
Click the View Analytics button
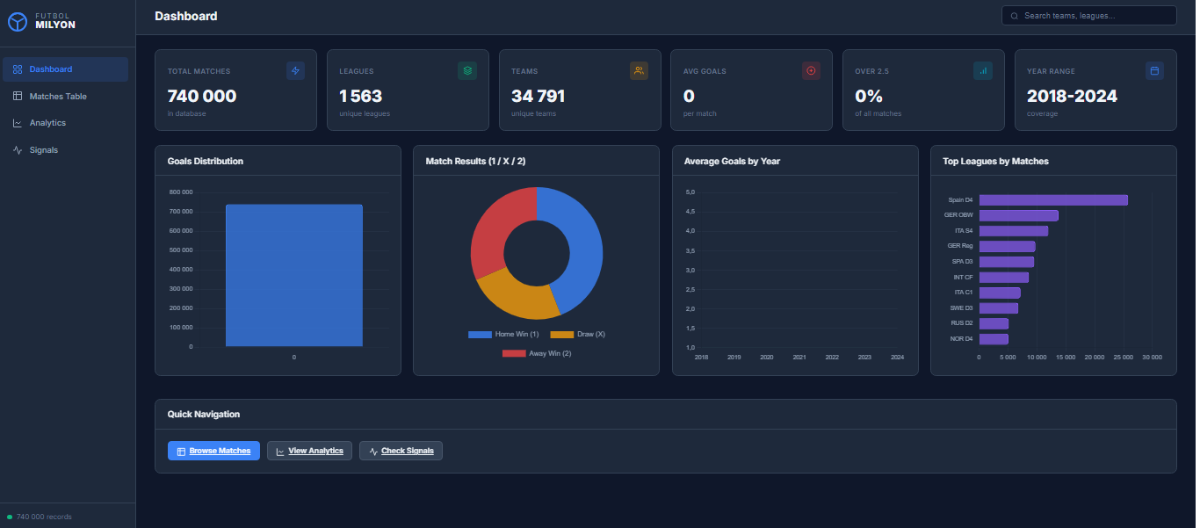310,451
